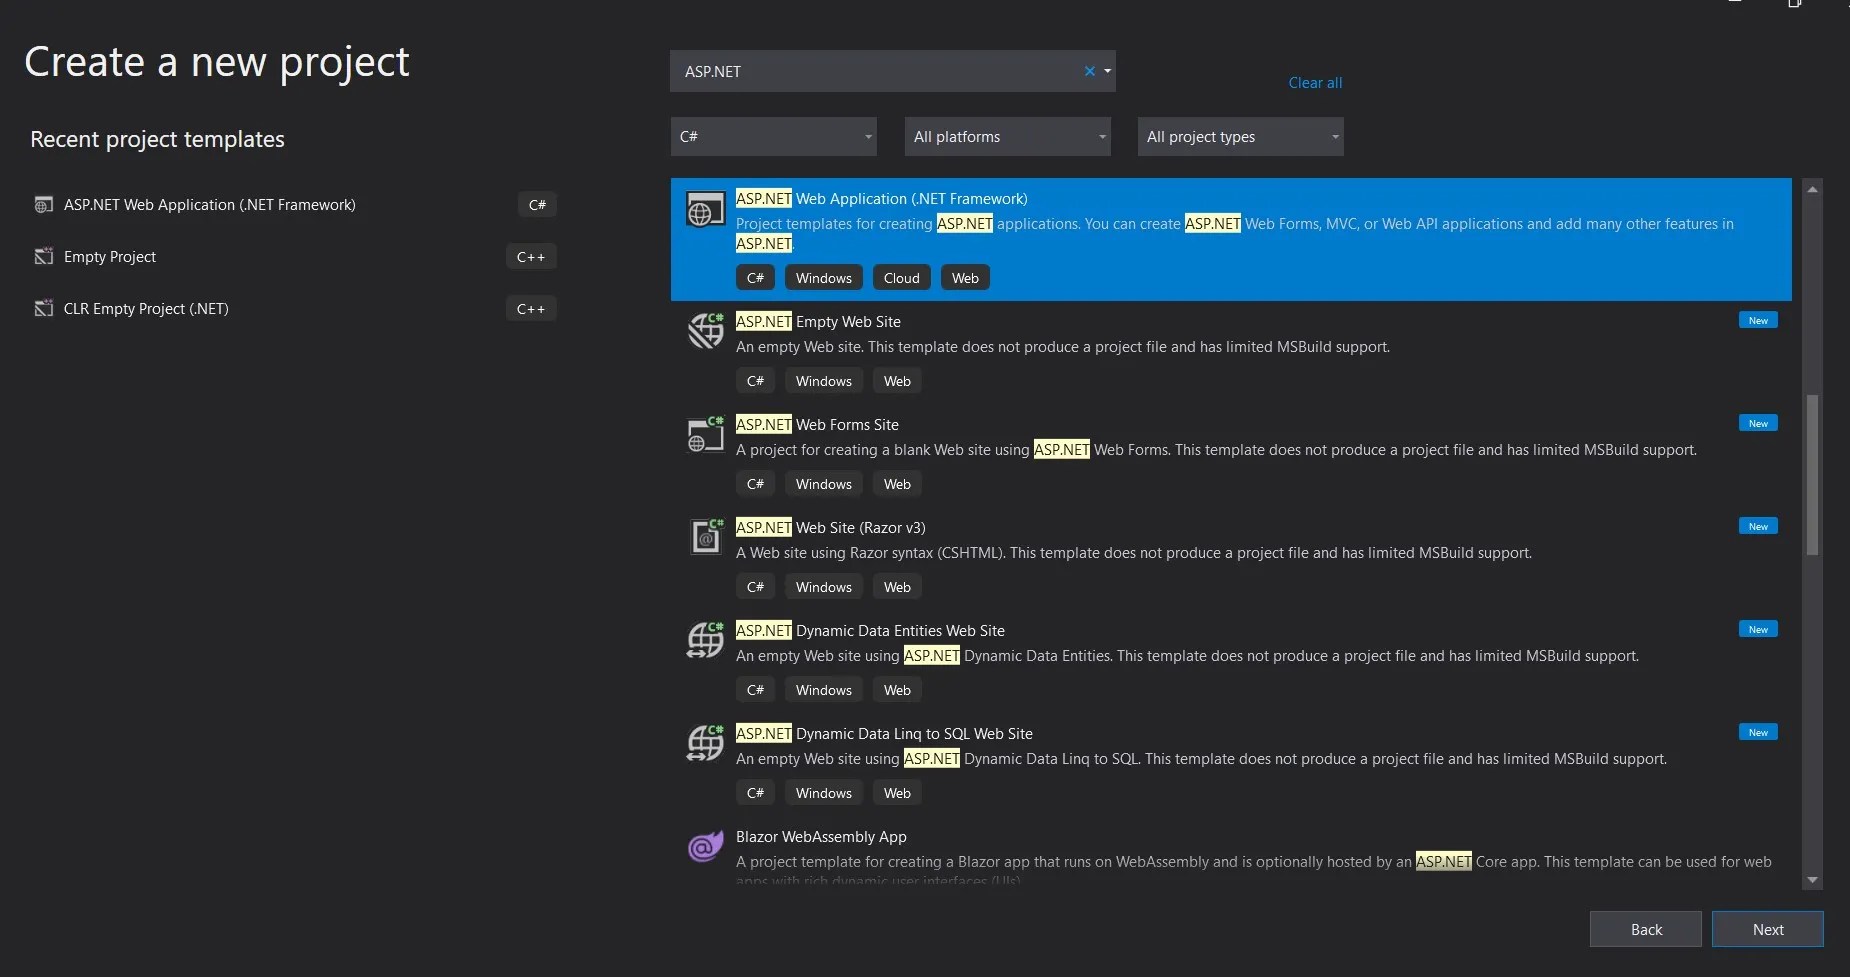Click New badge on Dynamic Data Linq to SQL
The height and width of the screenshot is (977, 1850).
pos(1758,733)
